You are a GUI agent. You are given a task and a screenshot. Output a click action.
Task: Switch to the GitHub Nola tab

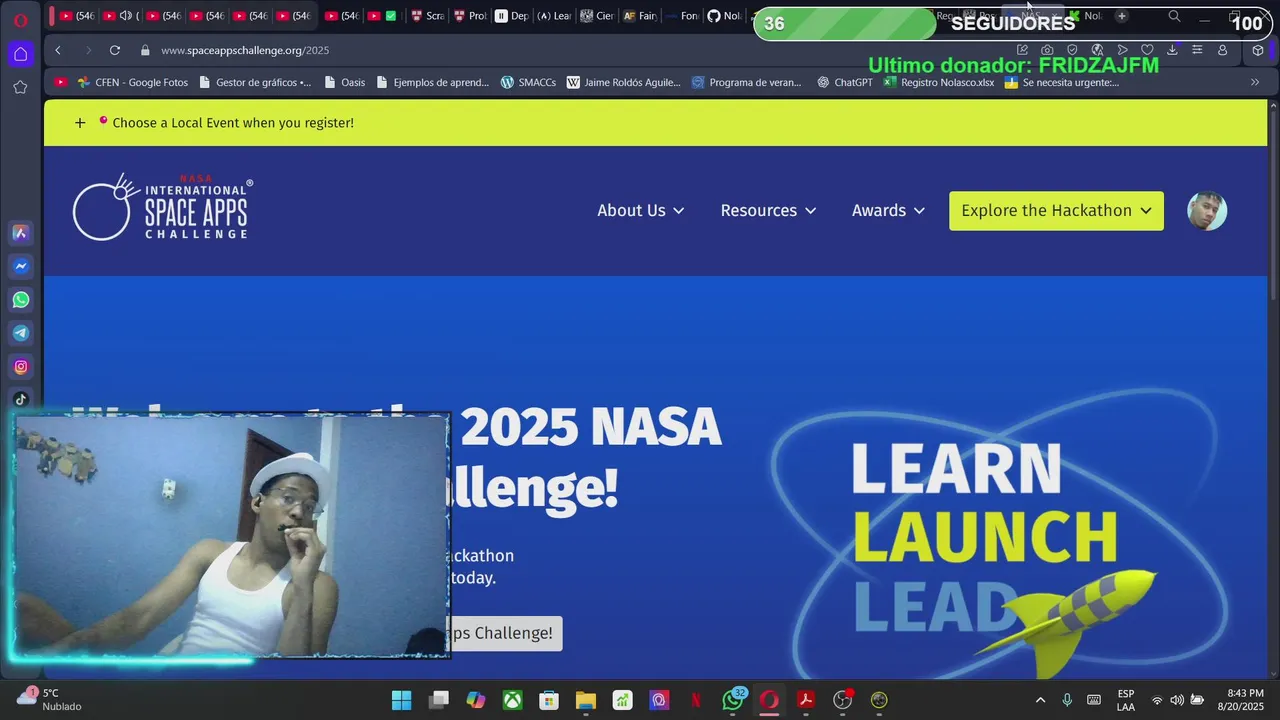724,16
